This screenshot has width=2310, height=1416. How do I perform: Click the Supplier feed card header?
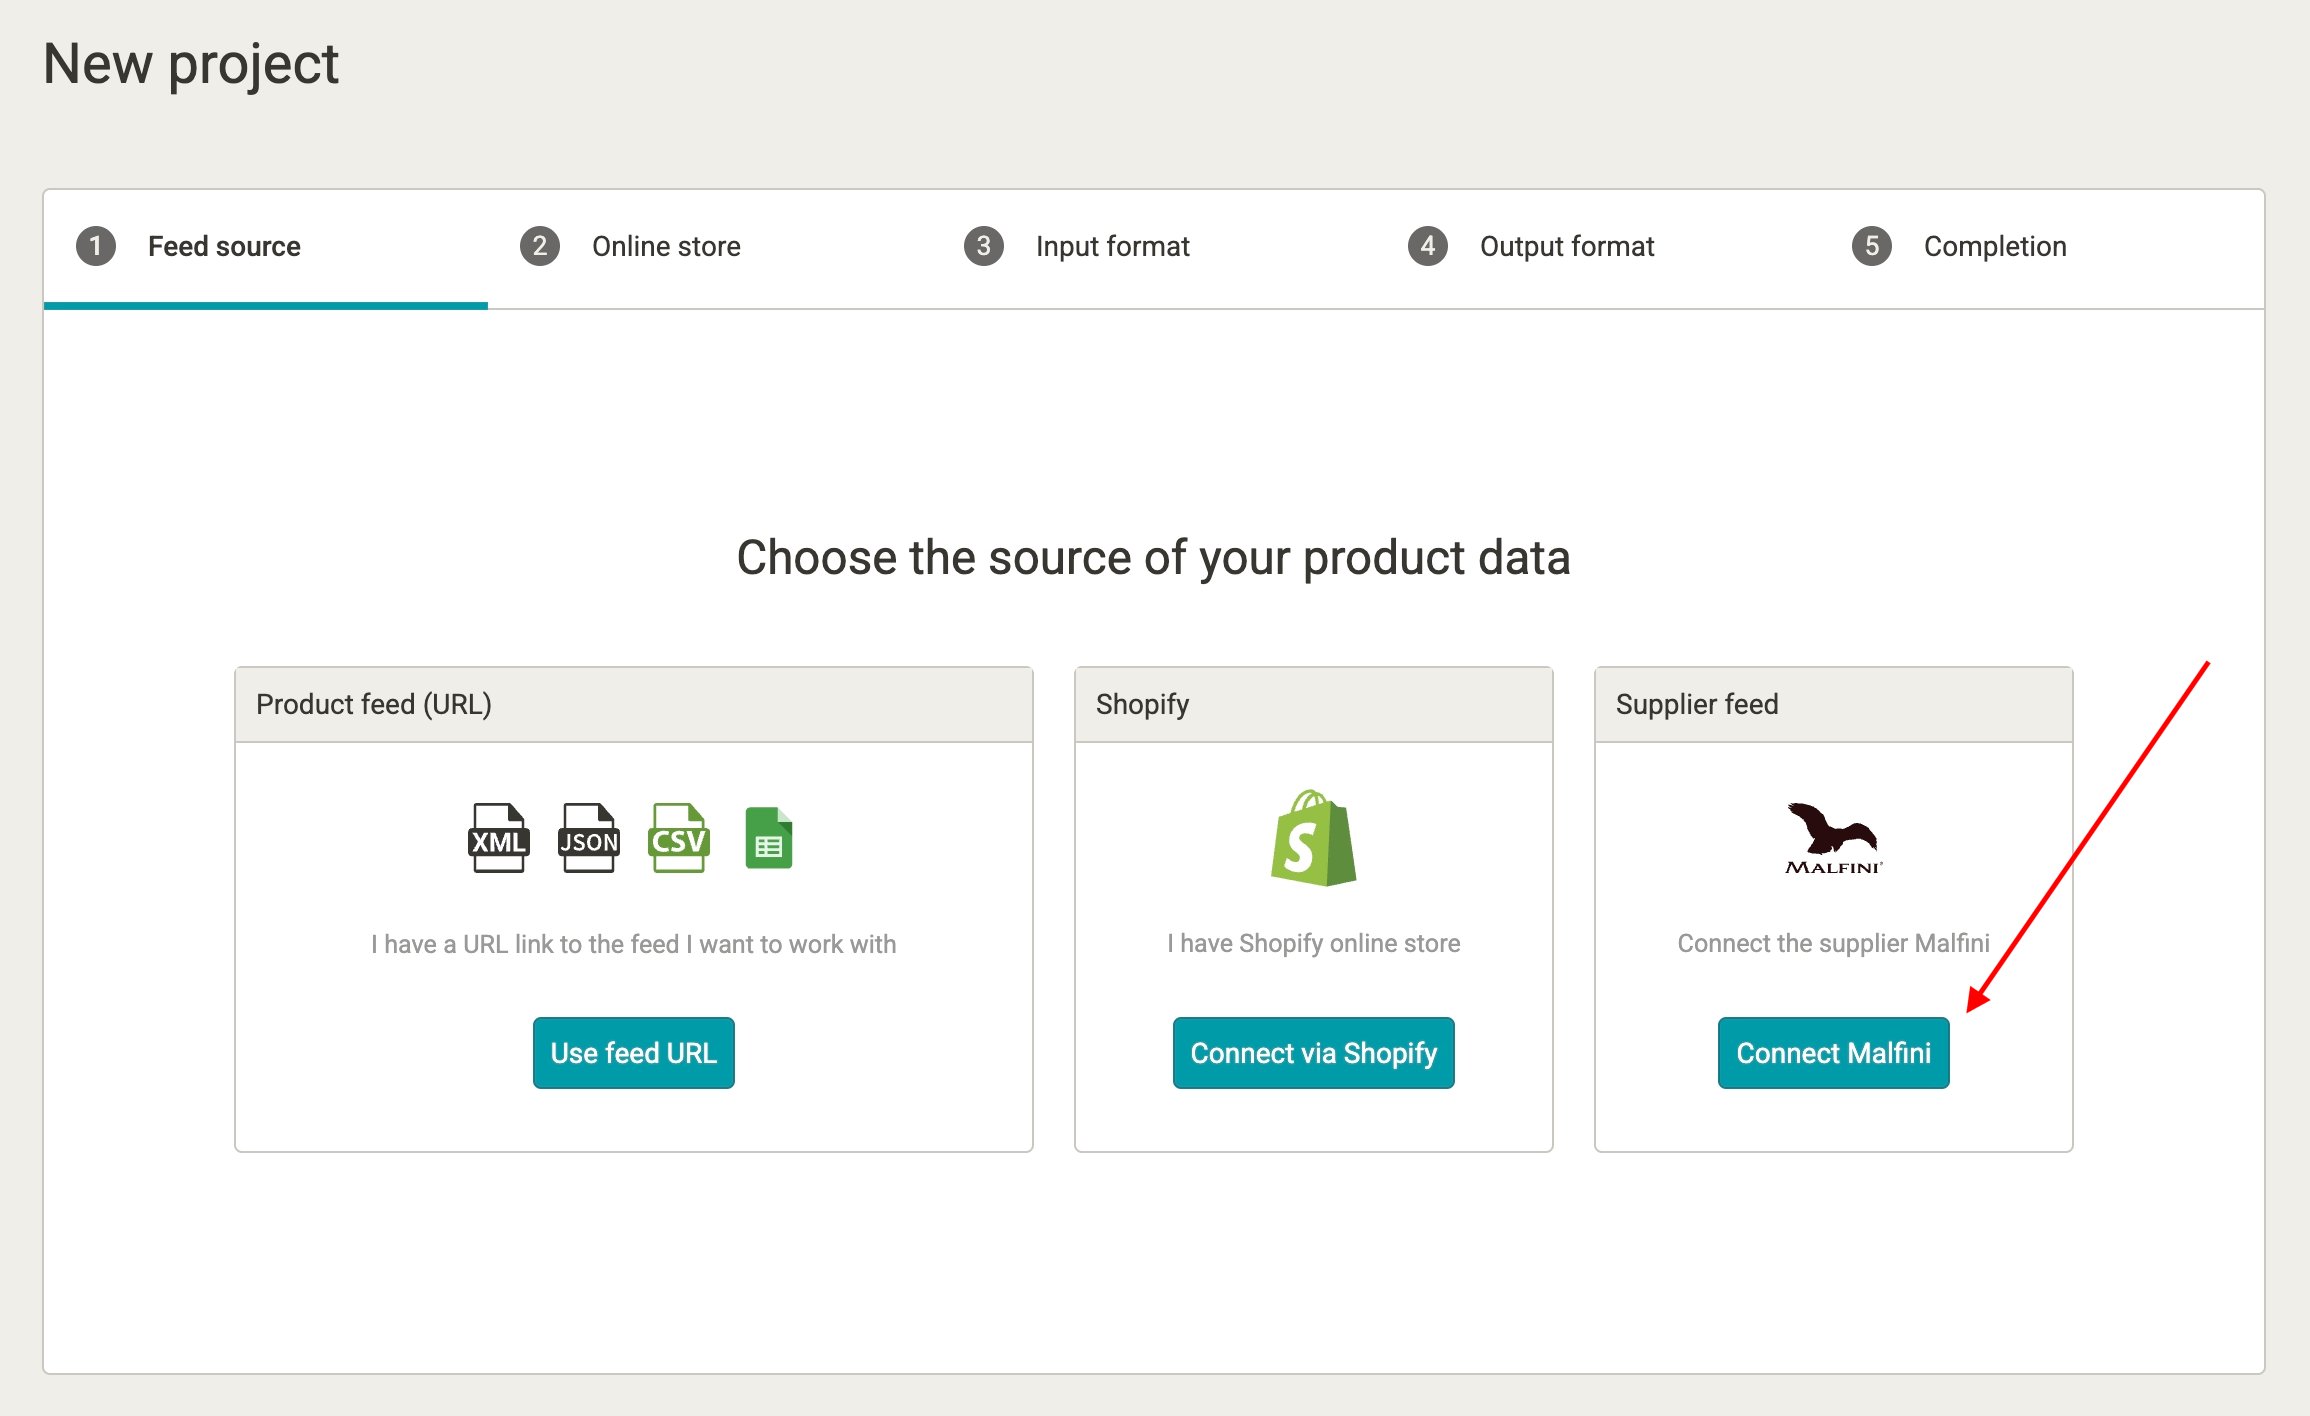(1833, 705)
